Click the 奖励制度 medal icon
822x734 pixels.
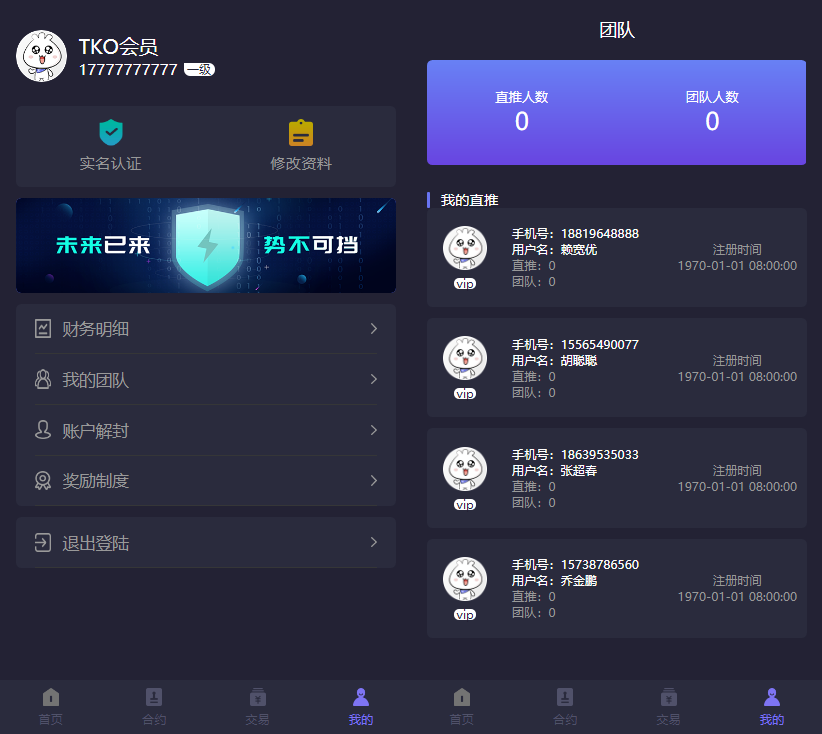43,480
